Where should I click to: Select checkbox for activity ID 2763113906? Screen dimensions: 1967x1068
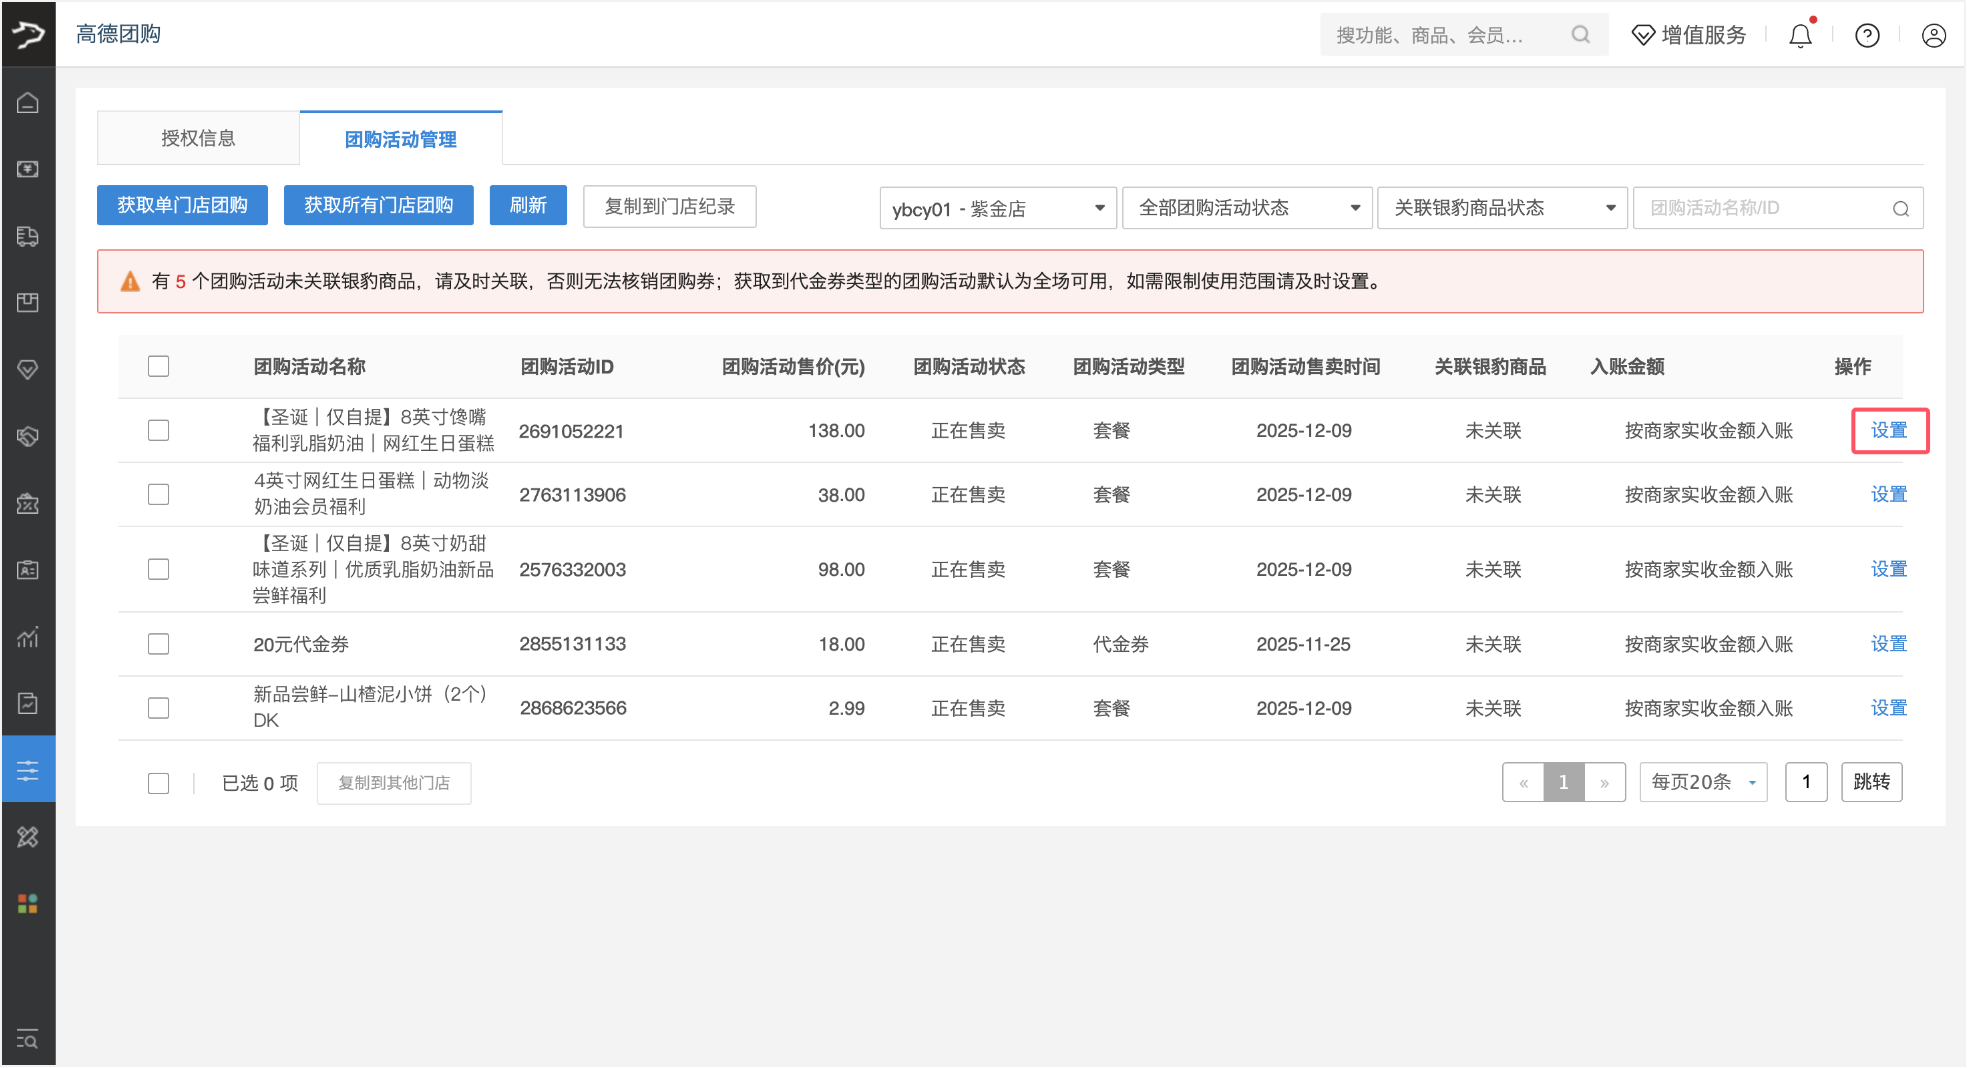tap(158, 494)
